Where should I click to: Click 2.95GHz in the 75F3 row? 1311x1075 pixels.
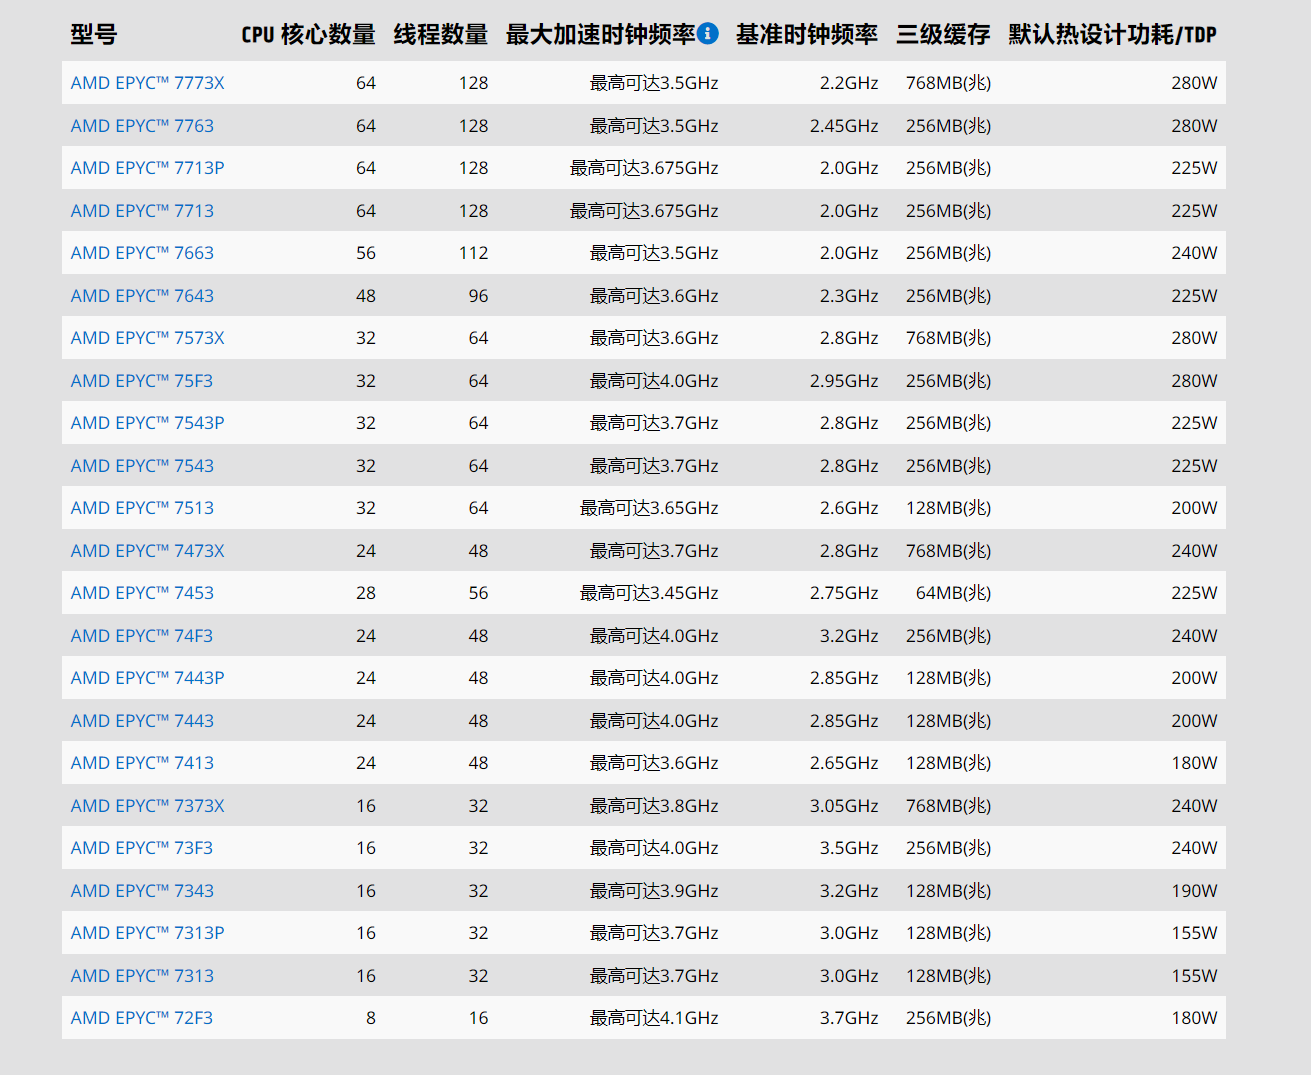point(844,381)
